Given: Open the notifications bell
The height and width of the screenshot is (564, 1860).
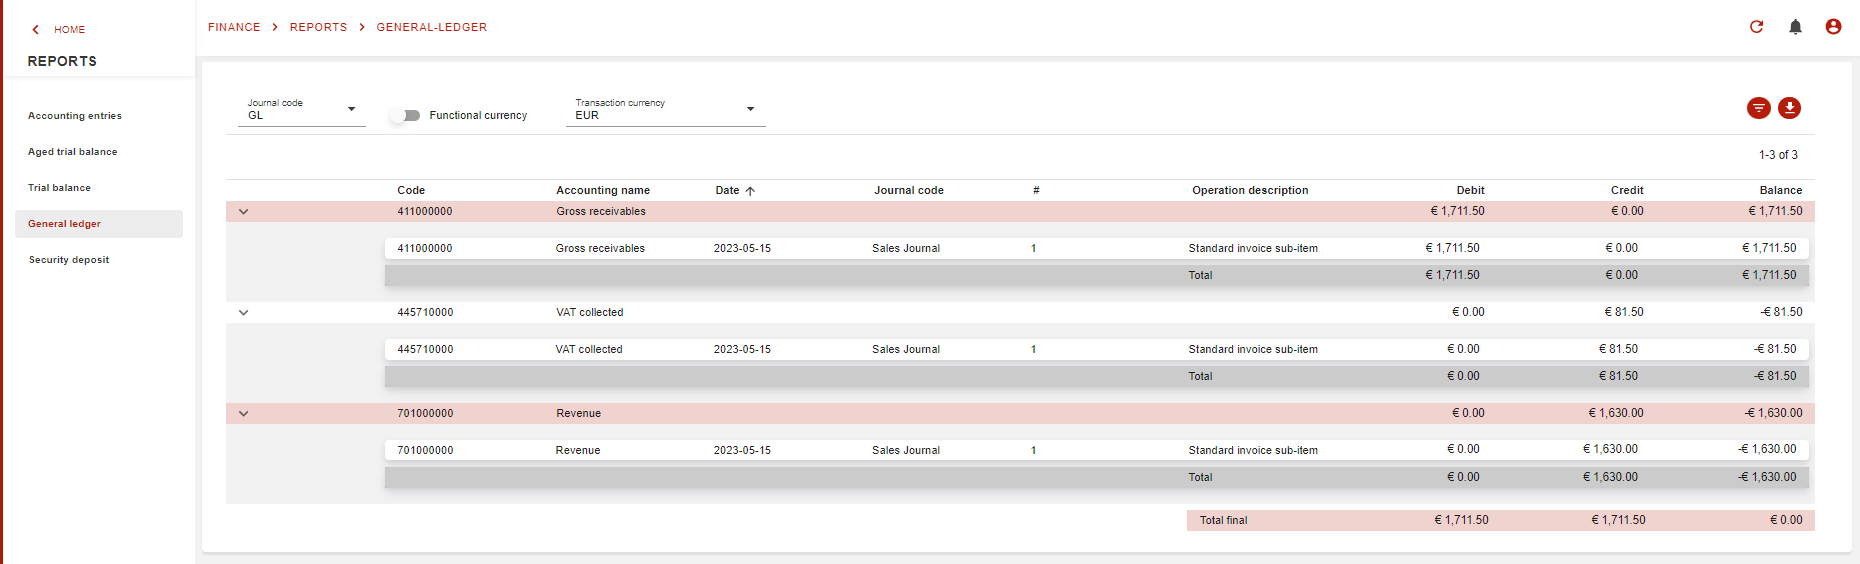Looking at the screenshot, I should tap(1795, 27).
